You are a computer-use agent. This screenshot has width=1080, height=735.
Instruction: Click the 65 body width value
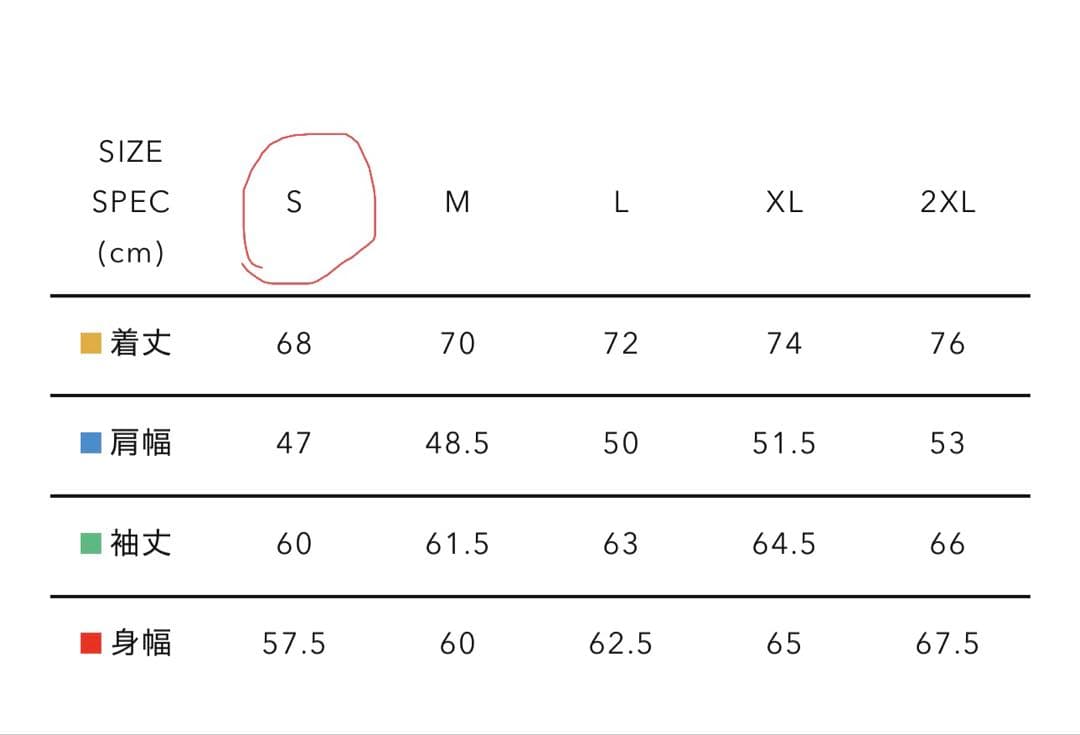(784, 644)
